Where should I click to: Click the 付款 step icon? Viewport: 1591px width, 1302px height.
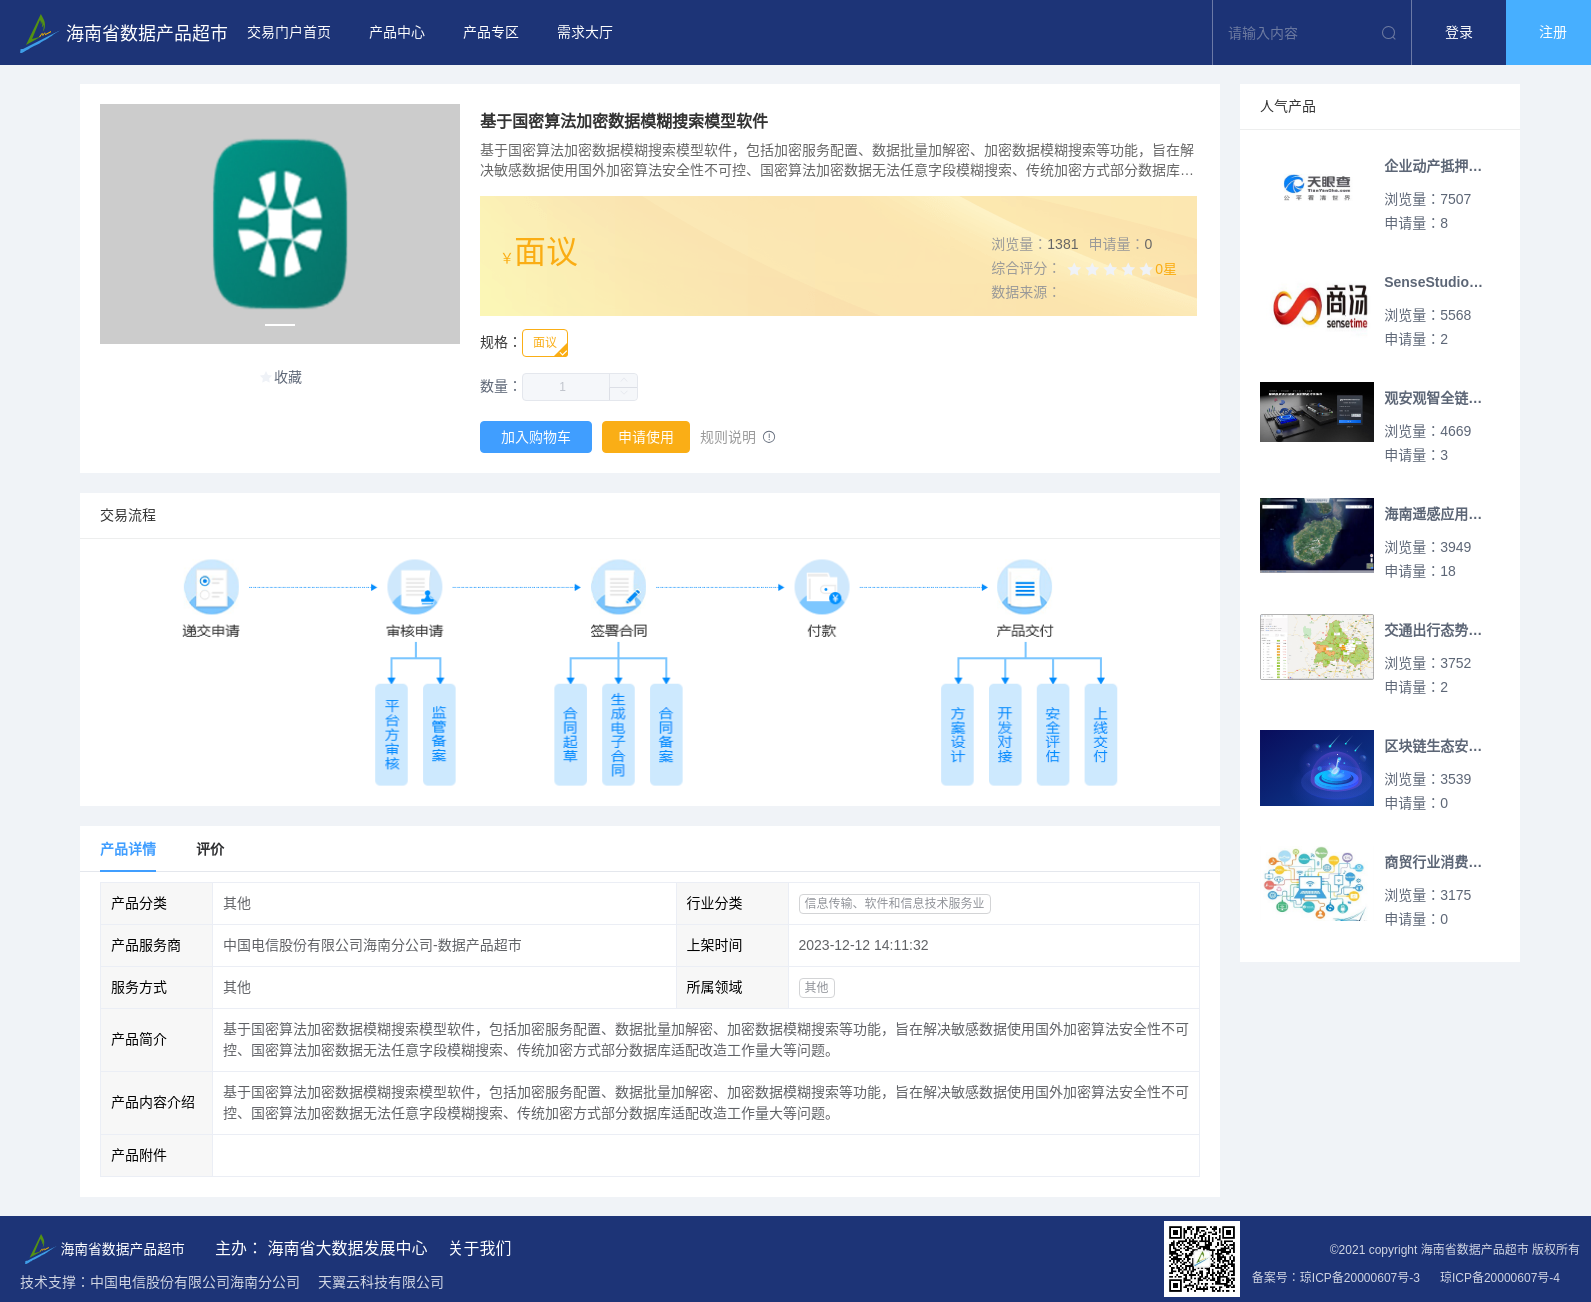pyautogui.click(x=822, y=587)
